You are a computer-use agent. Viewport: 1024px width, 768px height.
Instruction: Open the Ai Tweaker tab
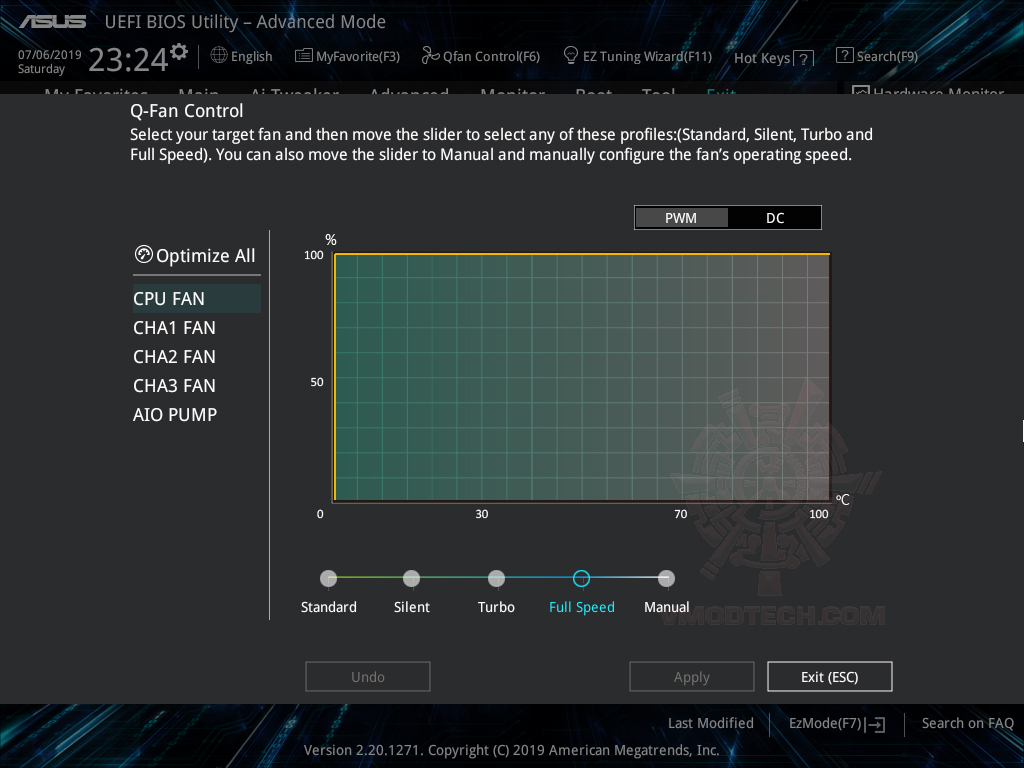[x=295, y=95]
